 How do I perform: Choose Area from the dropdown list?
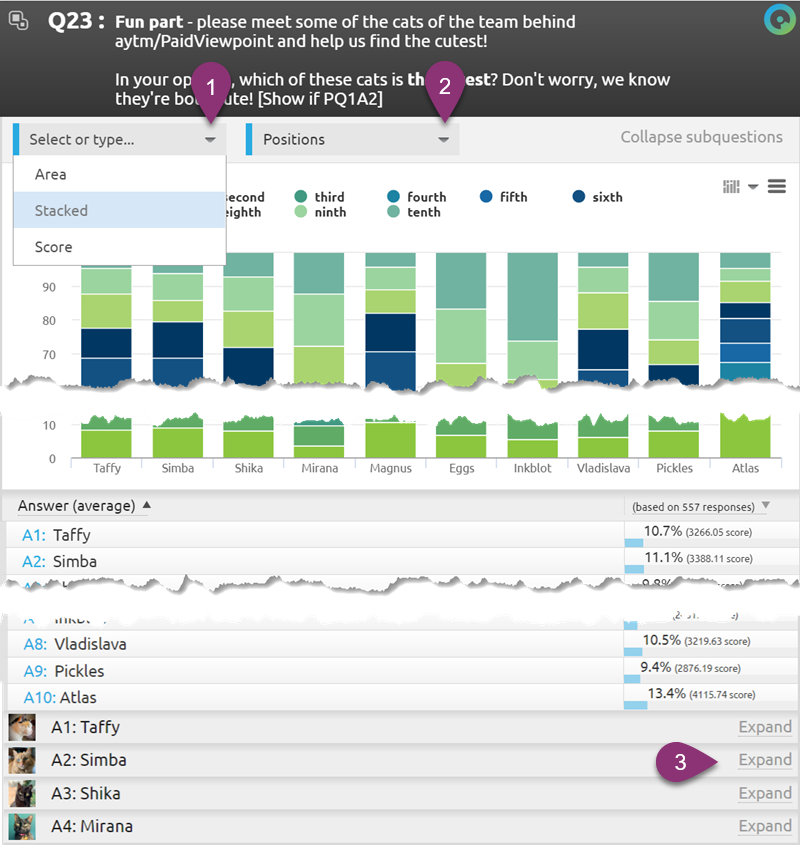119,174
